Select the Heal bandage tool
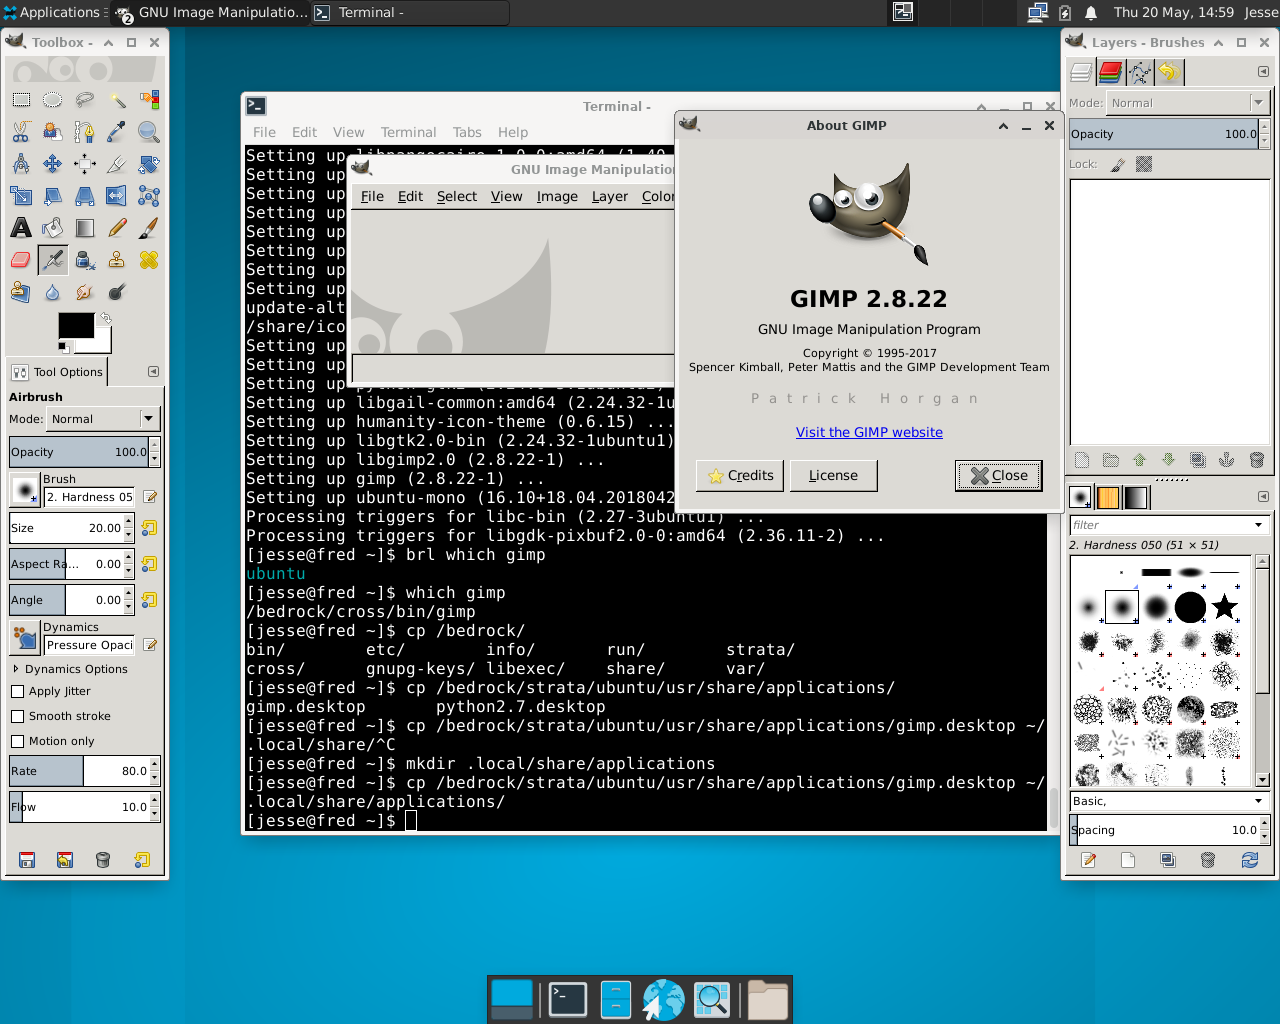 pyautogui.click(x=149, y=260)
